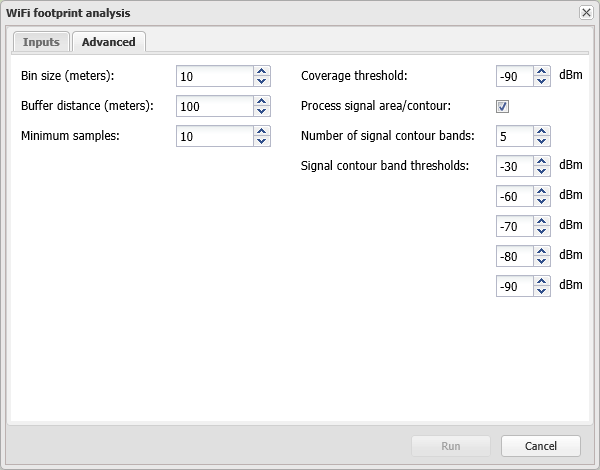Close the WiFi footprint analysis dialog
The image size is (600, 470).
tap(586, 13)
